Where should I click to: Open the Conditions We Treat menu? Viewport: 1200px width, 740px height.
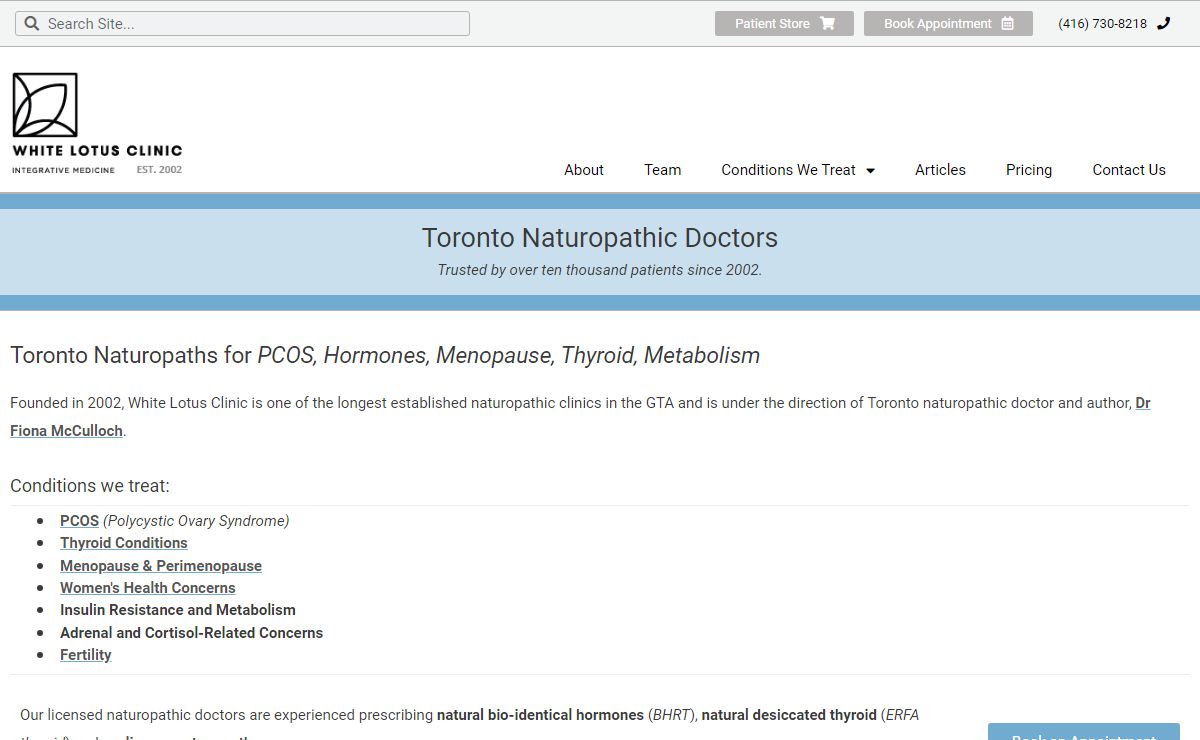(798, 170)
